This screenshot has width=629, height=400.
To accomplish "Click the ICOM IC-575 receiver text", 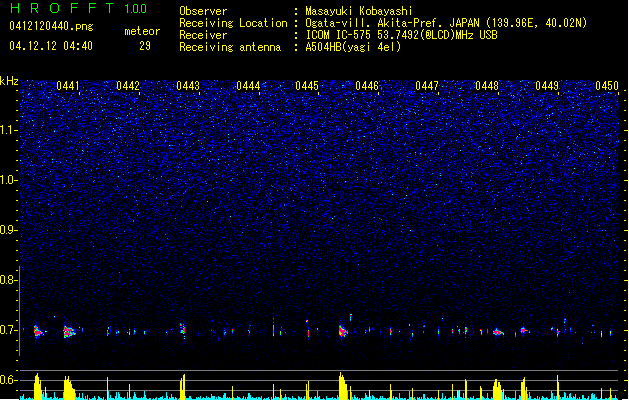I will tap(402, 35).
